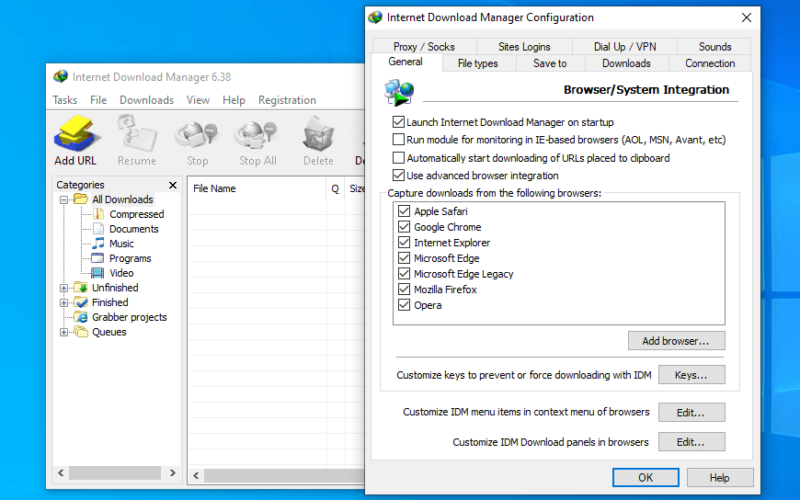Select the Compressed category icon

point(98,214)
